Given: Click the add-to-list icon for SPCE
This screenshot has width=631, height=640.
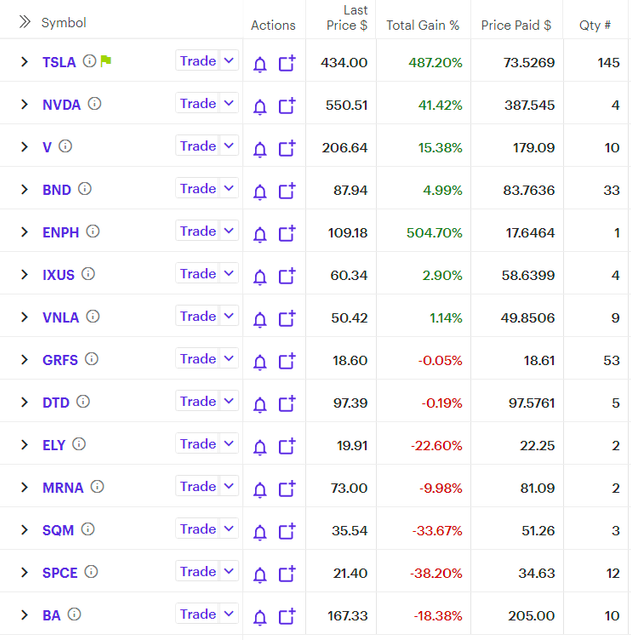Looking at the screenshot, I should coord(287,573).
